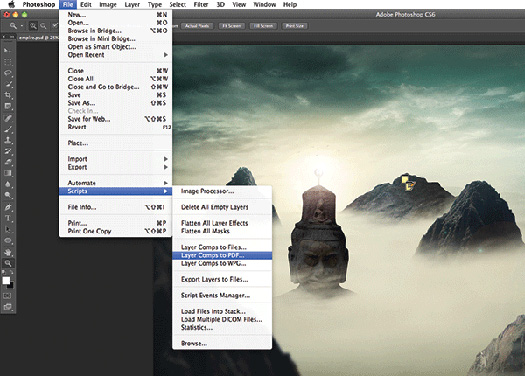Choose Statistics from the Scripts submenu
Image resolution: width=525 pixels, height=376 pixels.
pyautogui.click(x=222, y=327)
